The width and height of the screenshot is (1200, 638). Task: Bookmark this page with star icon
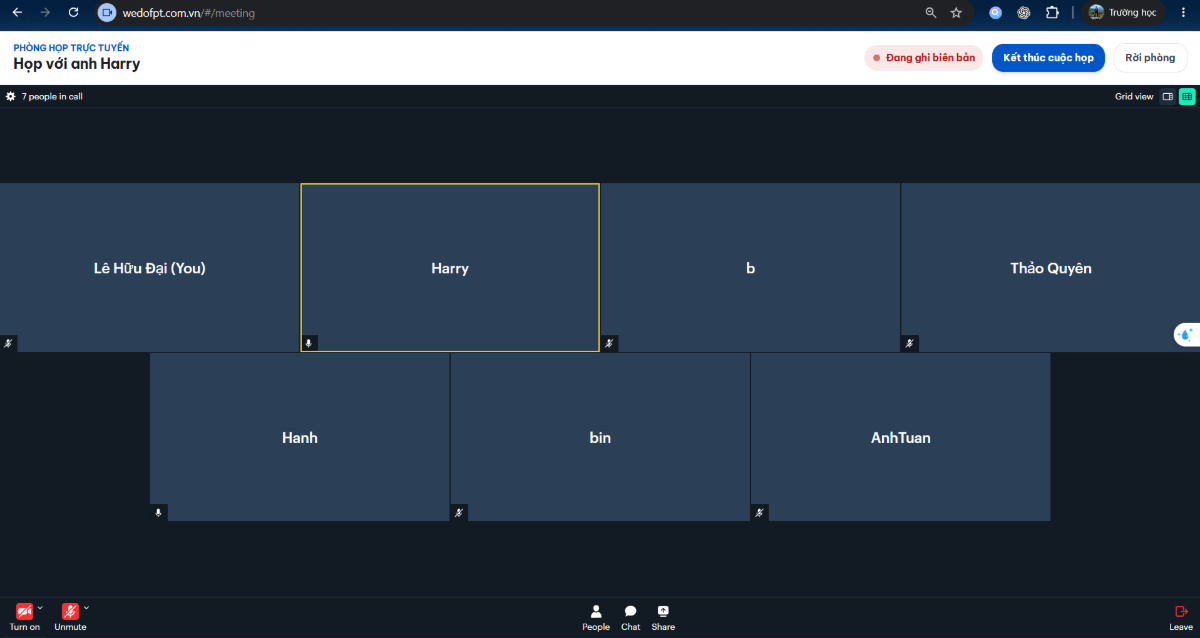(956, 12)
